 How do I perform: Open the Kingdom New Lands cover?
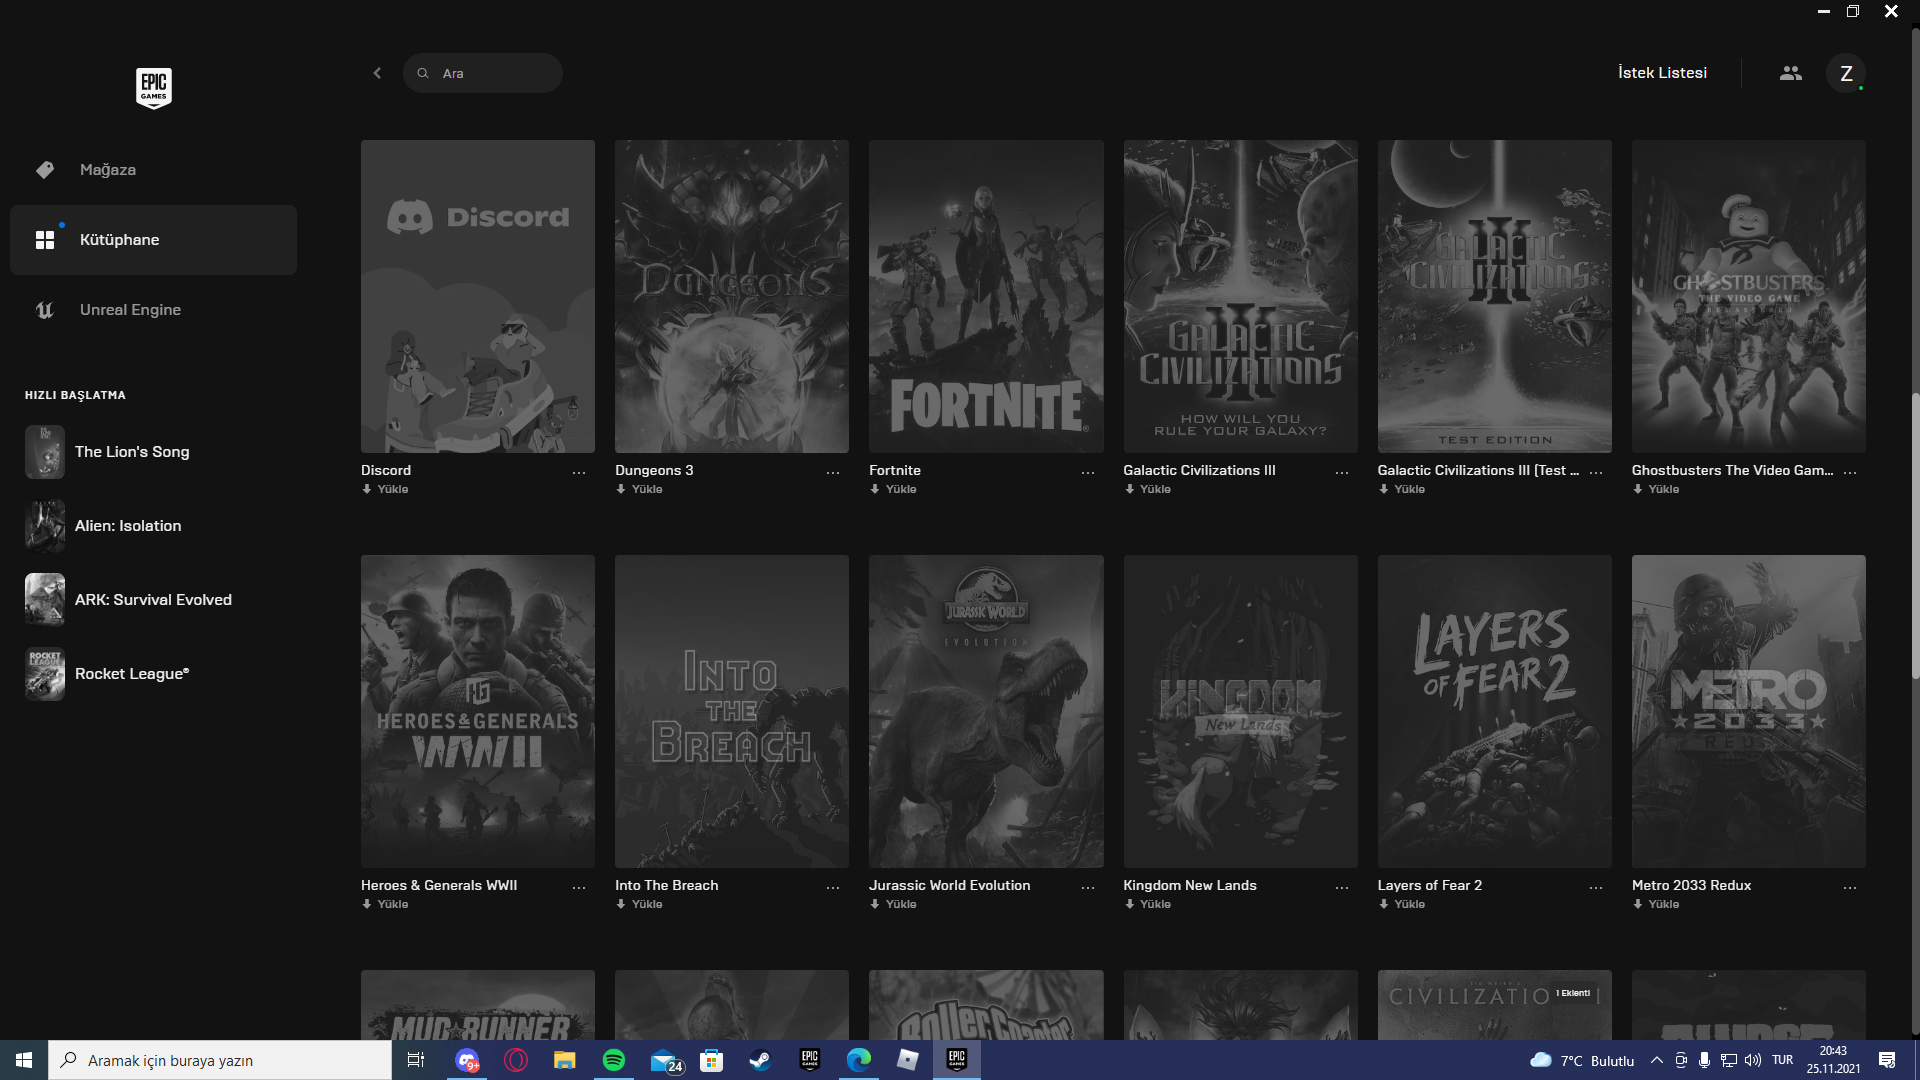tap(1240, 711)
